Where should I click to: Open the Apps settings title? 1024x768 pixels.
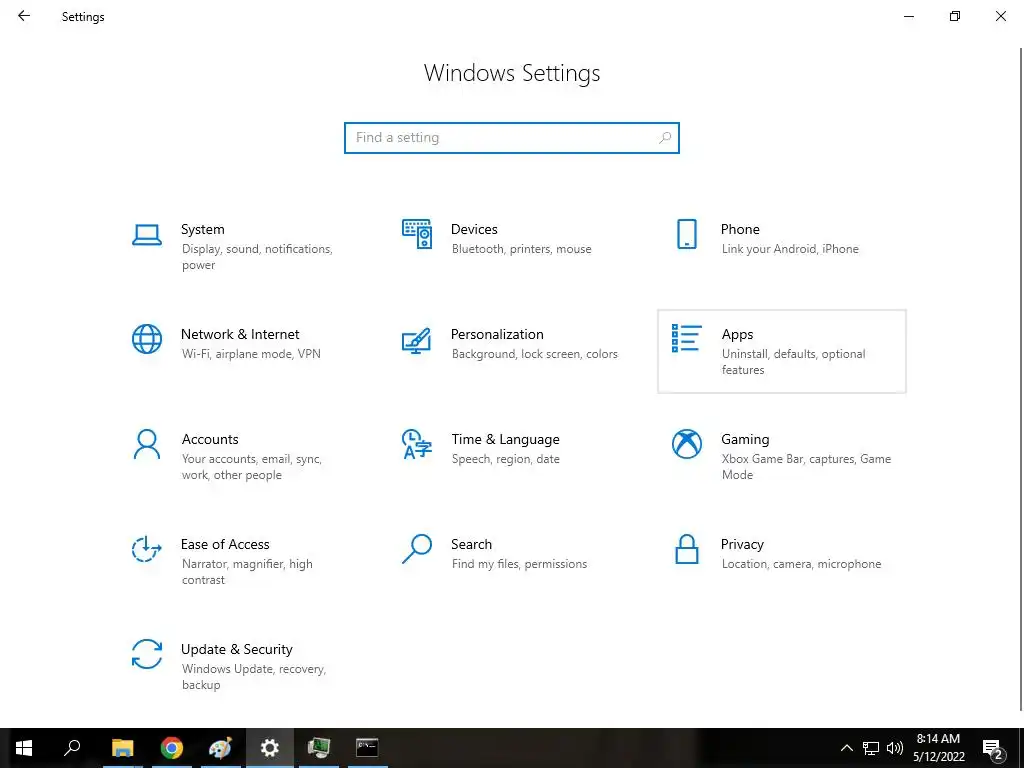click(x=737, y=335)
